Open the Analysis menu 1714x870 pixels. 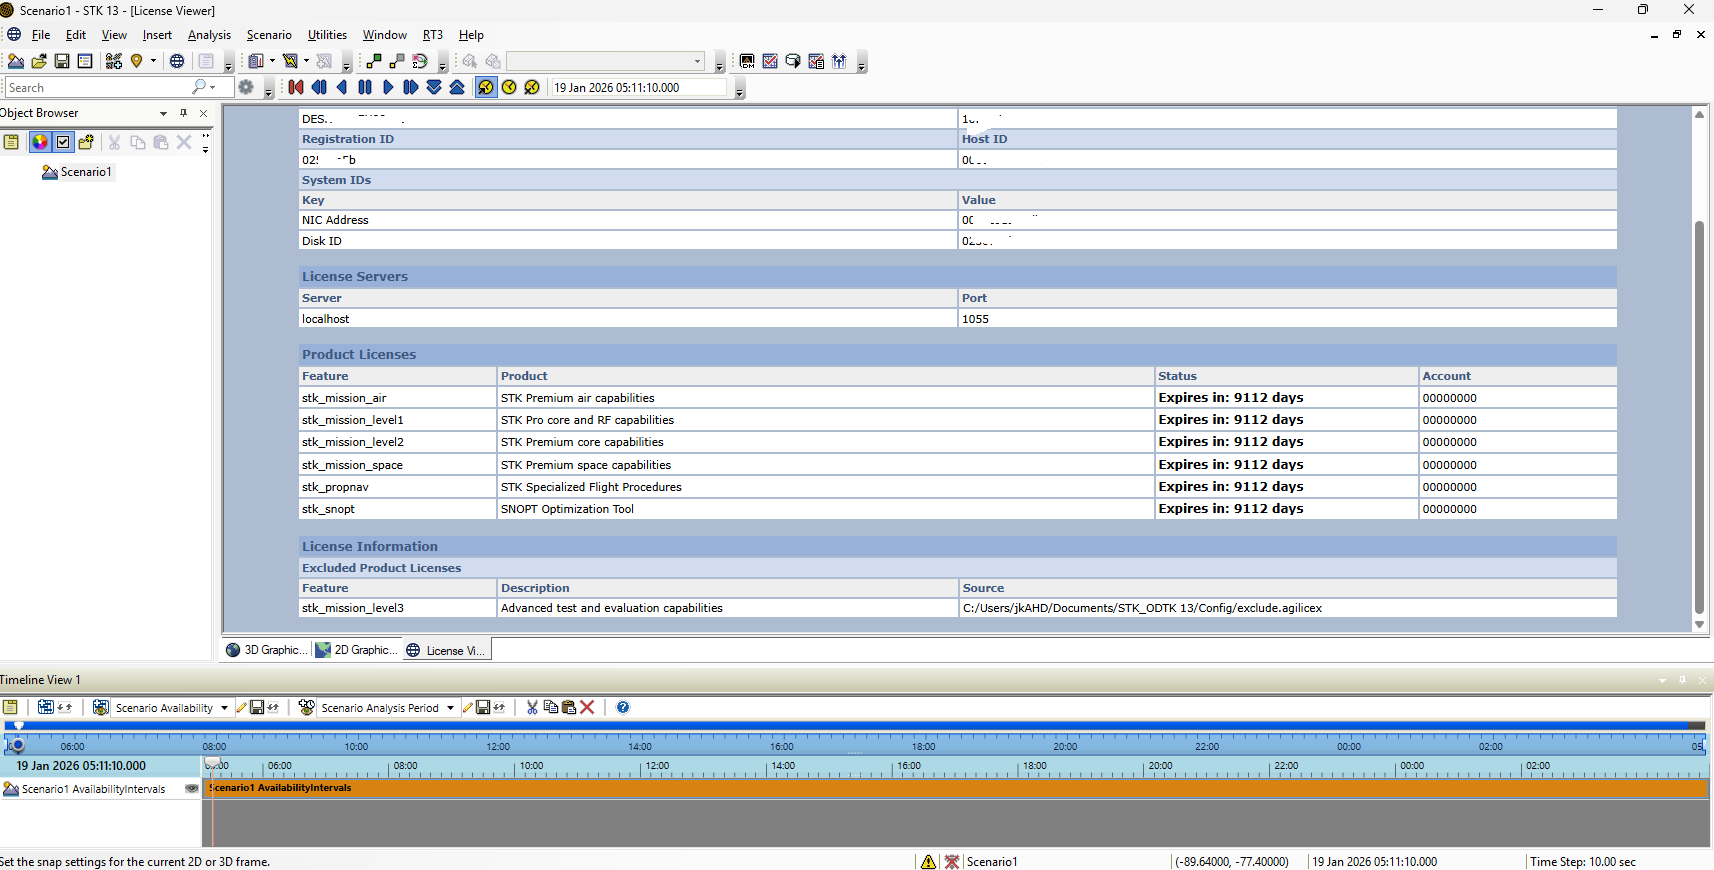click(209, 35)
